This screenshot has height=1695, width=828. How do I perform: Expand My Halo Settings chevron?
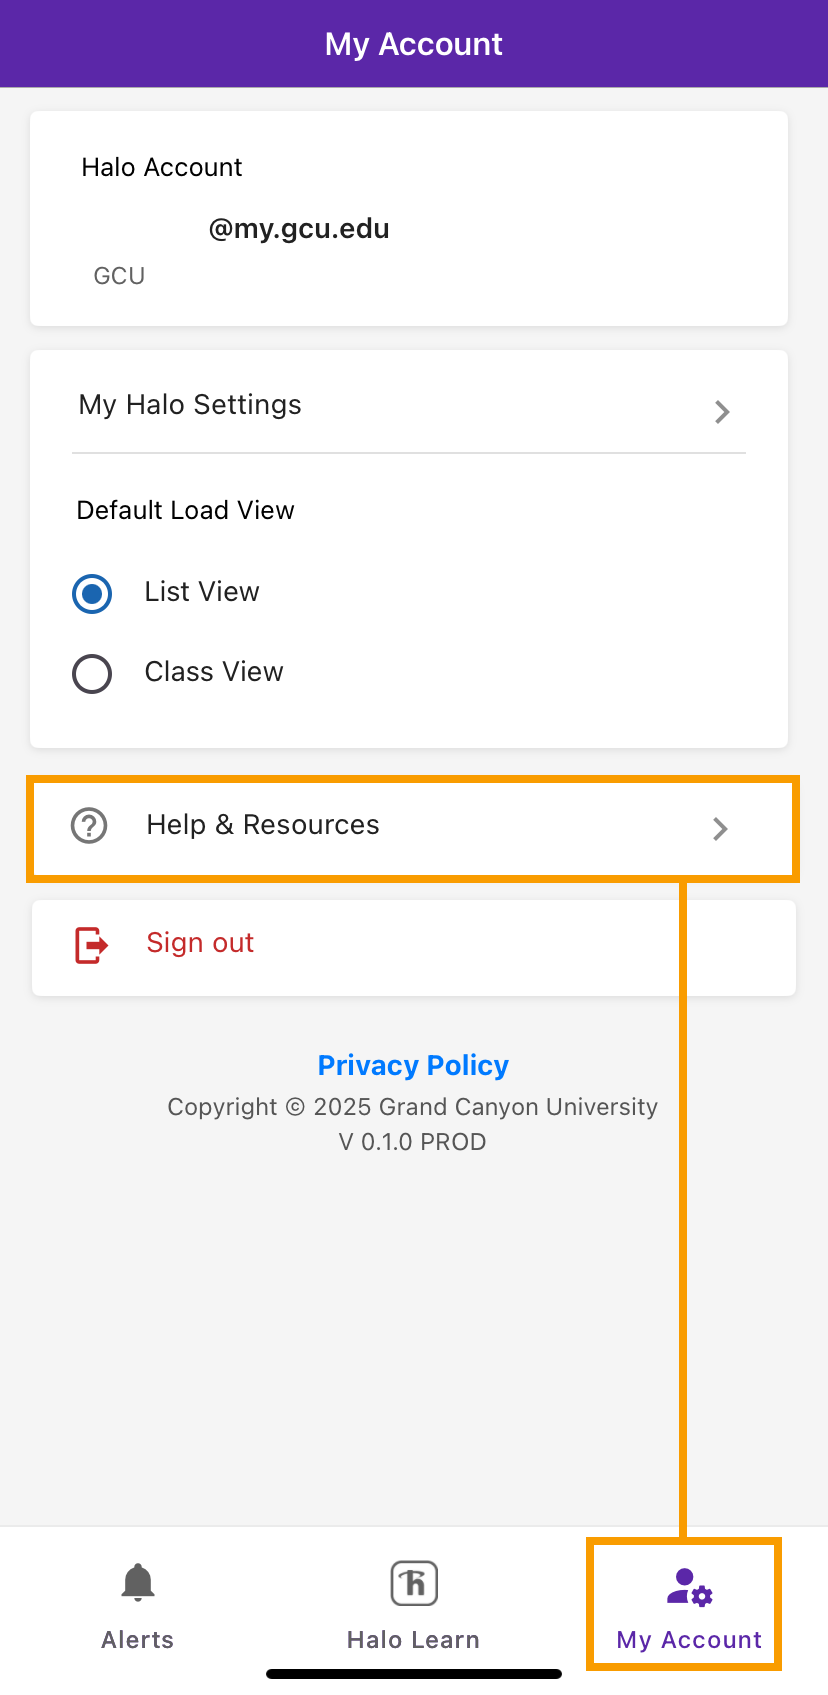722,412
